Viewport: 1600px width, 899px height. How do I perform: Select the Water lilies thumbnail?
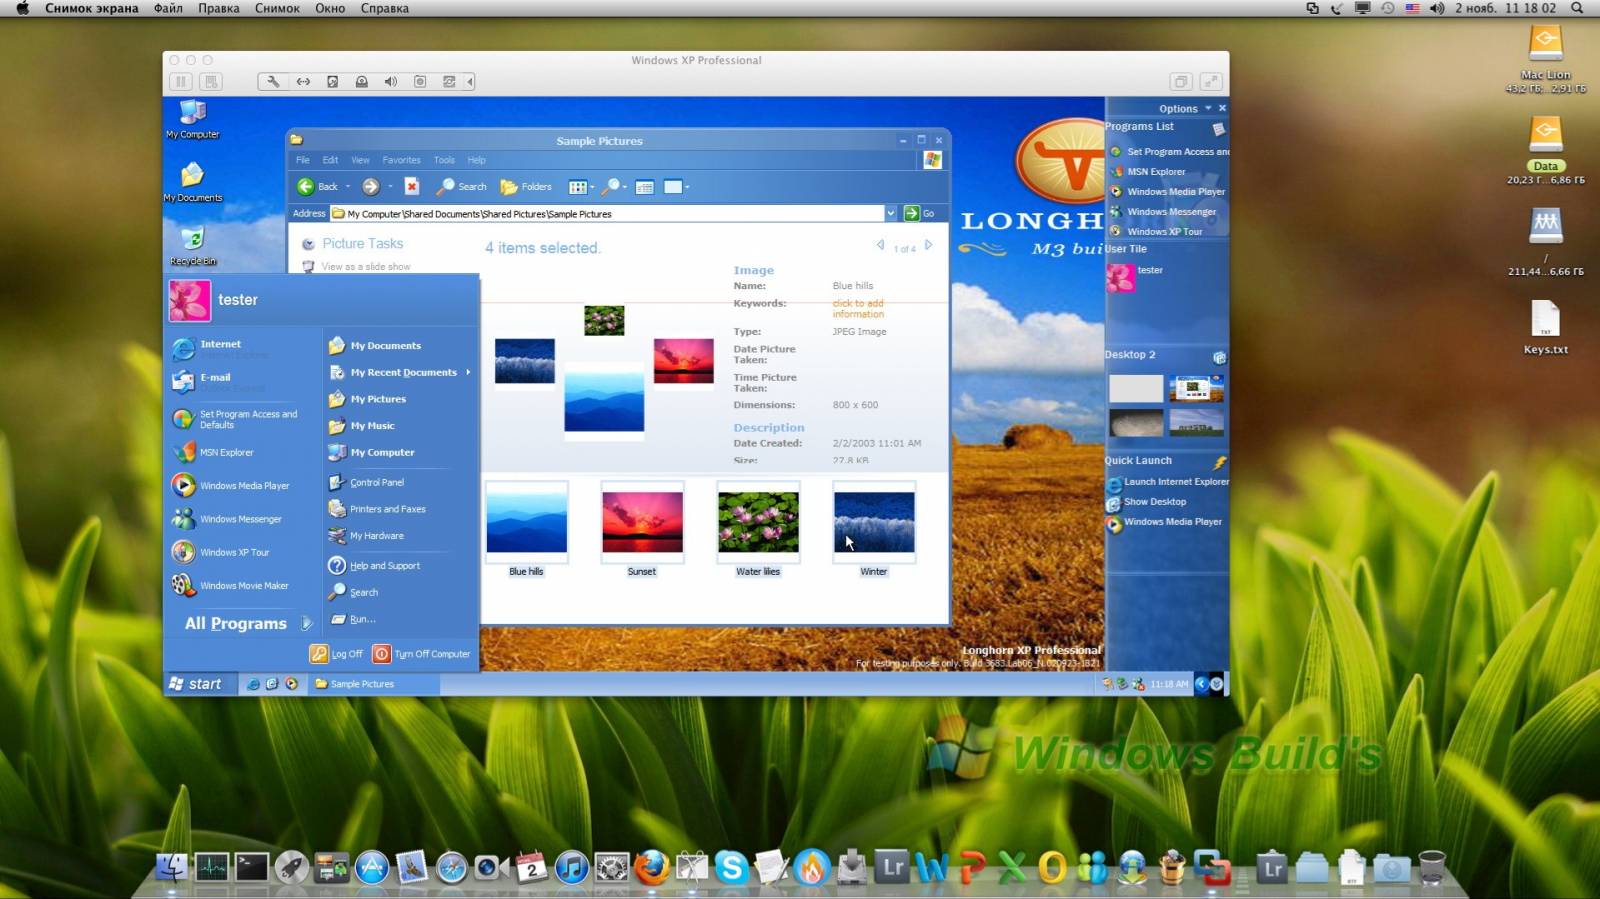758,529
